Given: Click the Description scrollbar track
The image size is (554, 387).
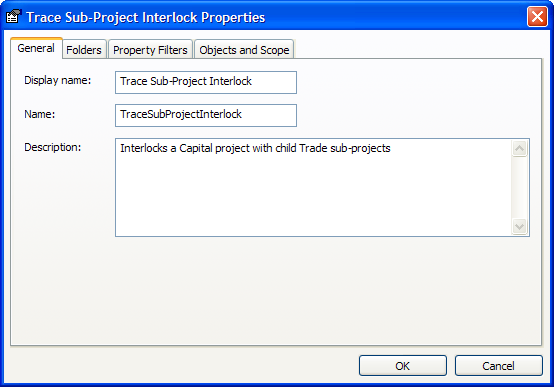Looking at the screenshot, I should pos(519,187).
